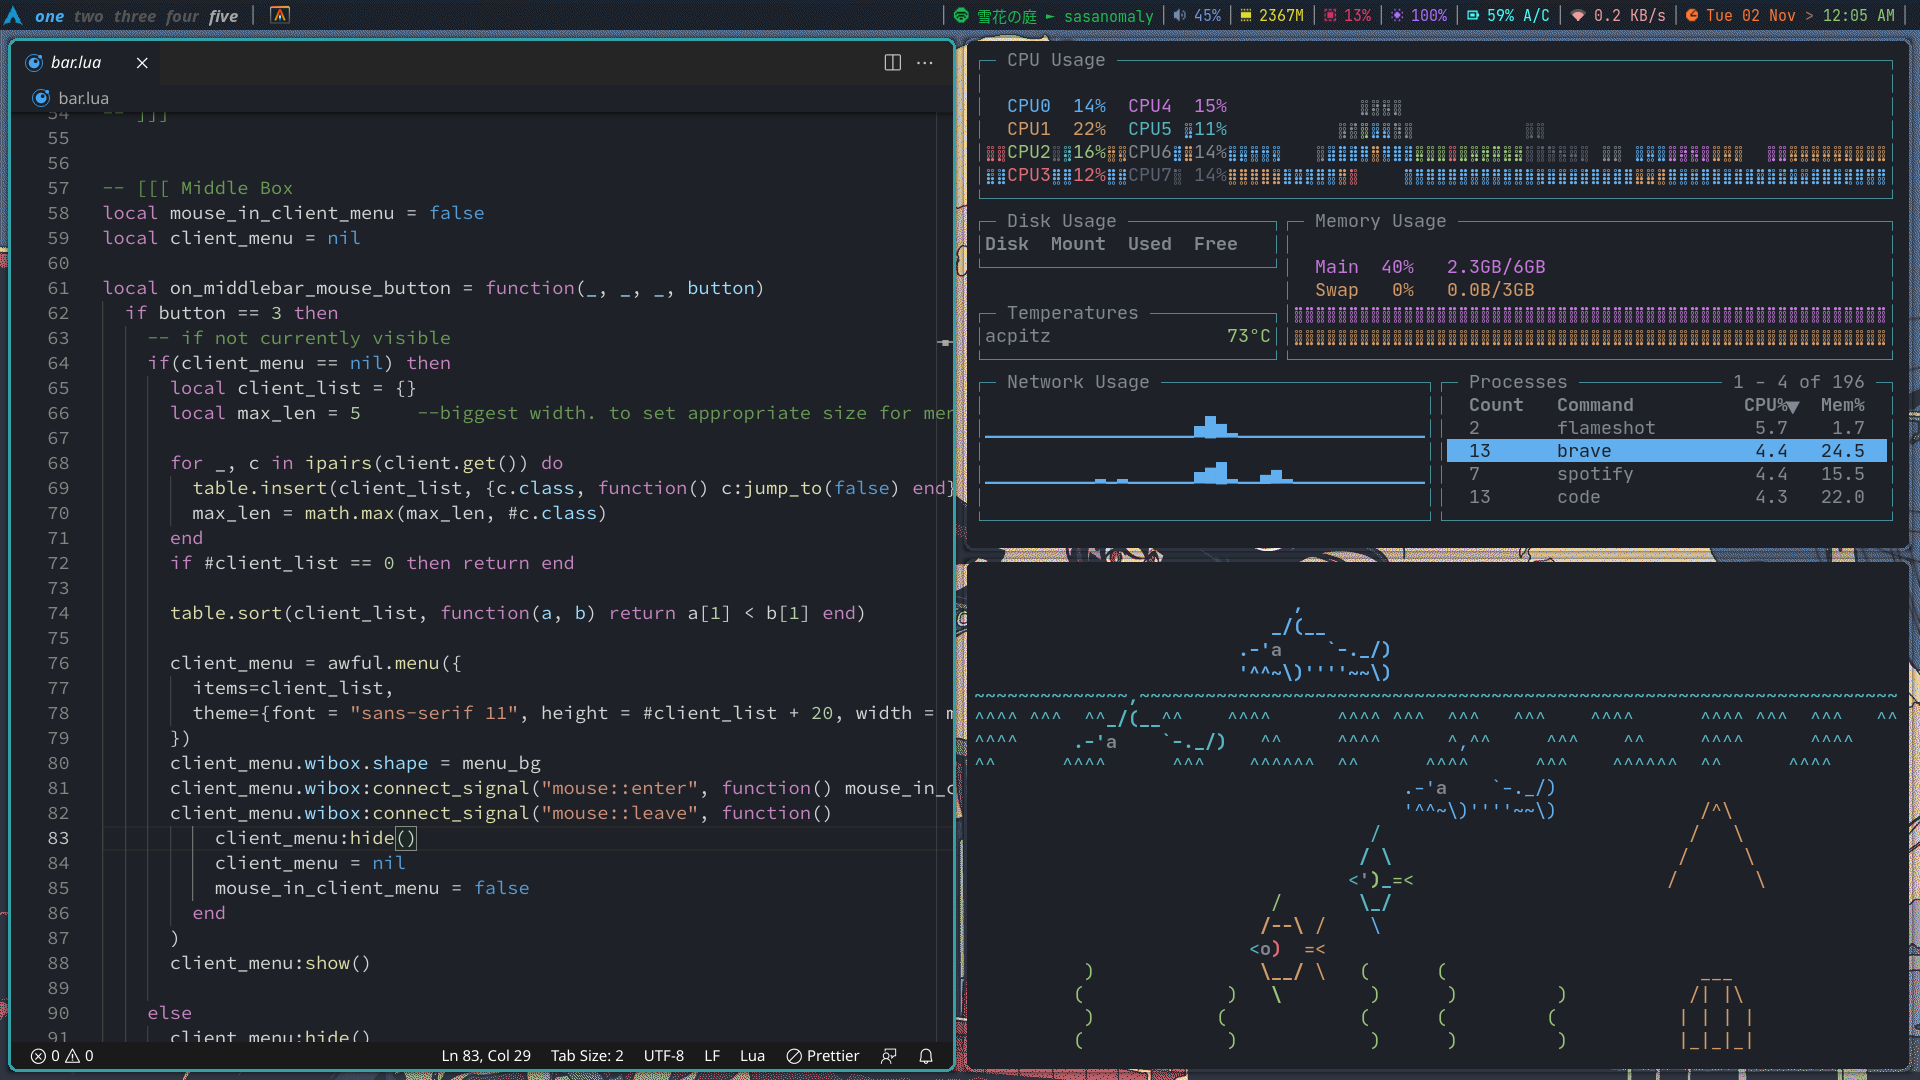The width and height of the screenshot is (1920, 1080).
Task: Switch to workspace tag four
Action: (182, 16)
